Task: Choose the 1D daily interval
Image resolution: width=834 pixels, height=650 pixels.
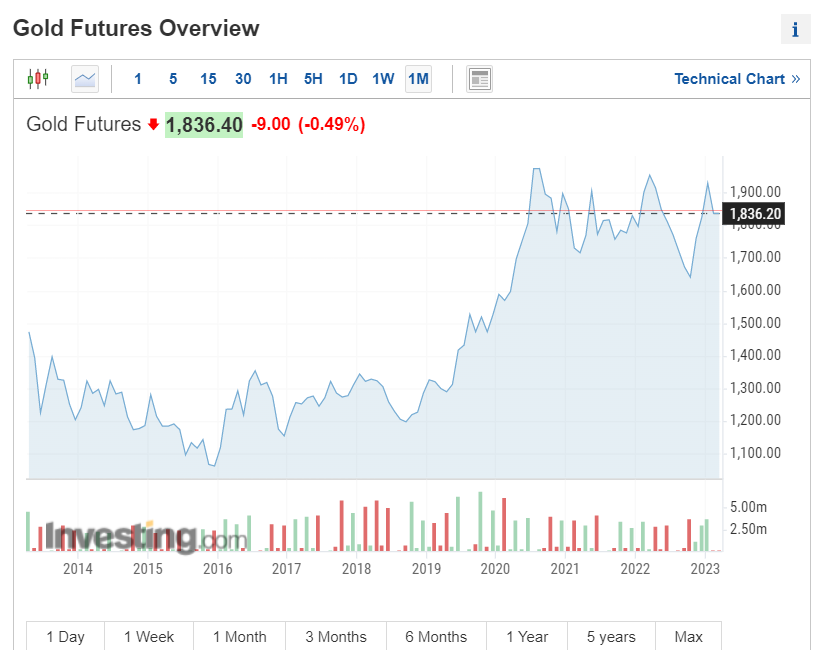Action: point(348,79)
